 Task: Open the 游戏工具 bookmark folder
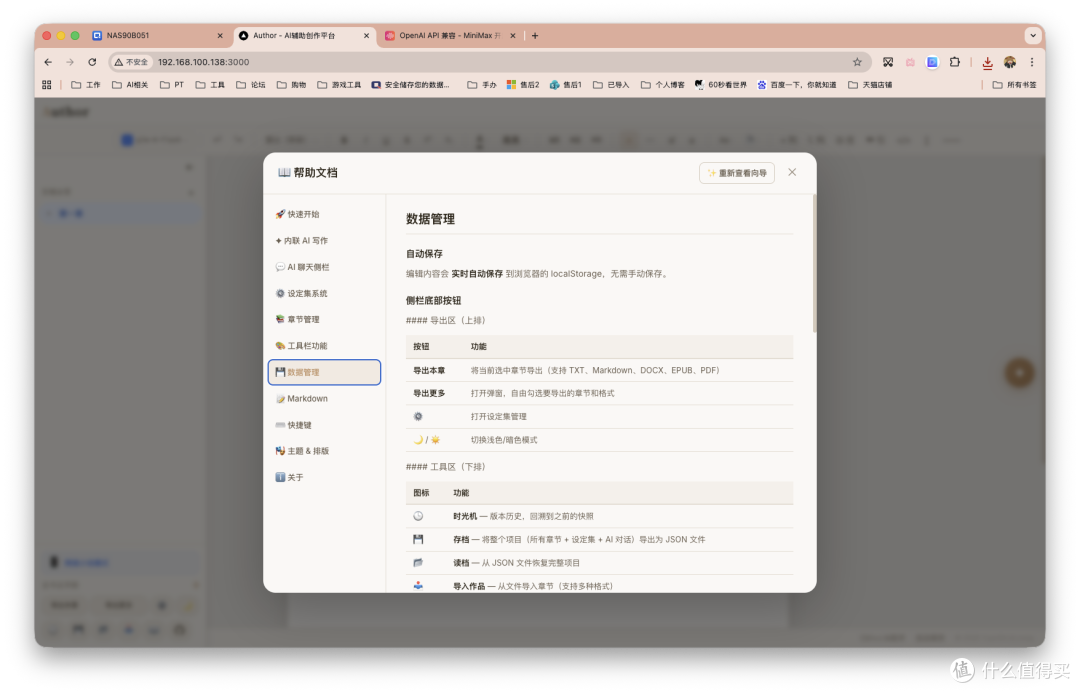coord(339,85)
